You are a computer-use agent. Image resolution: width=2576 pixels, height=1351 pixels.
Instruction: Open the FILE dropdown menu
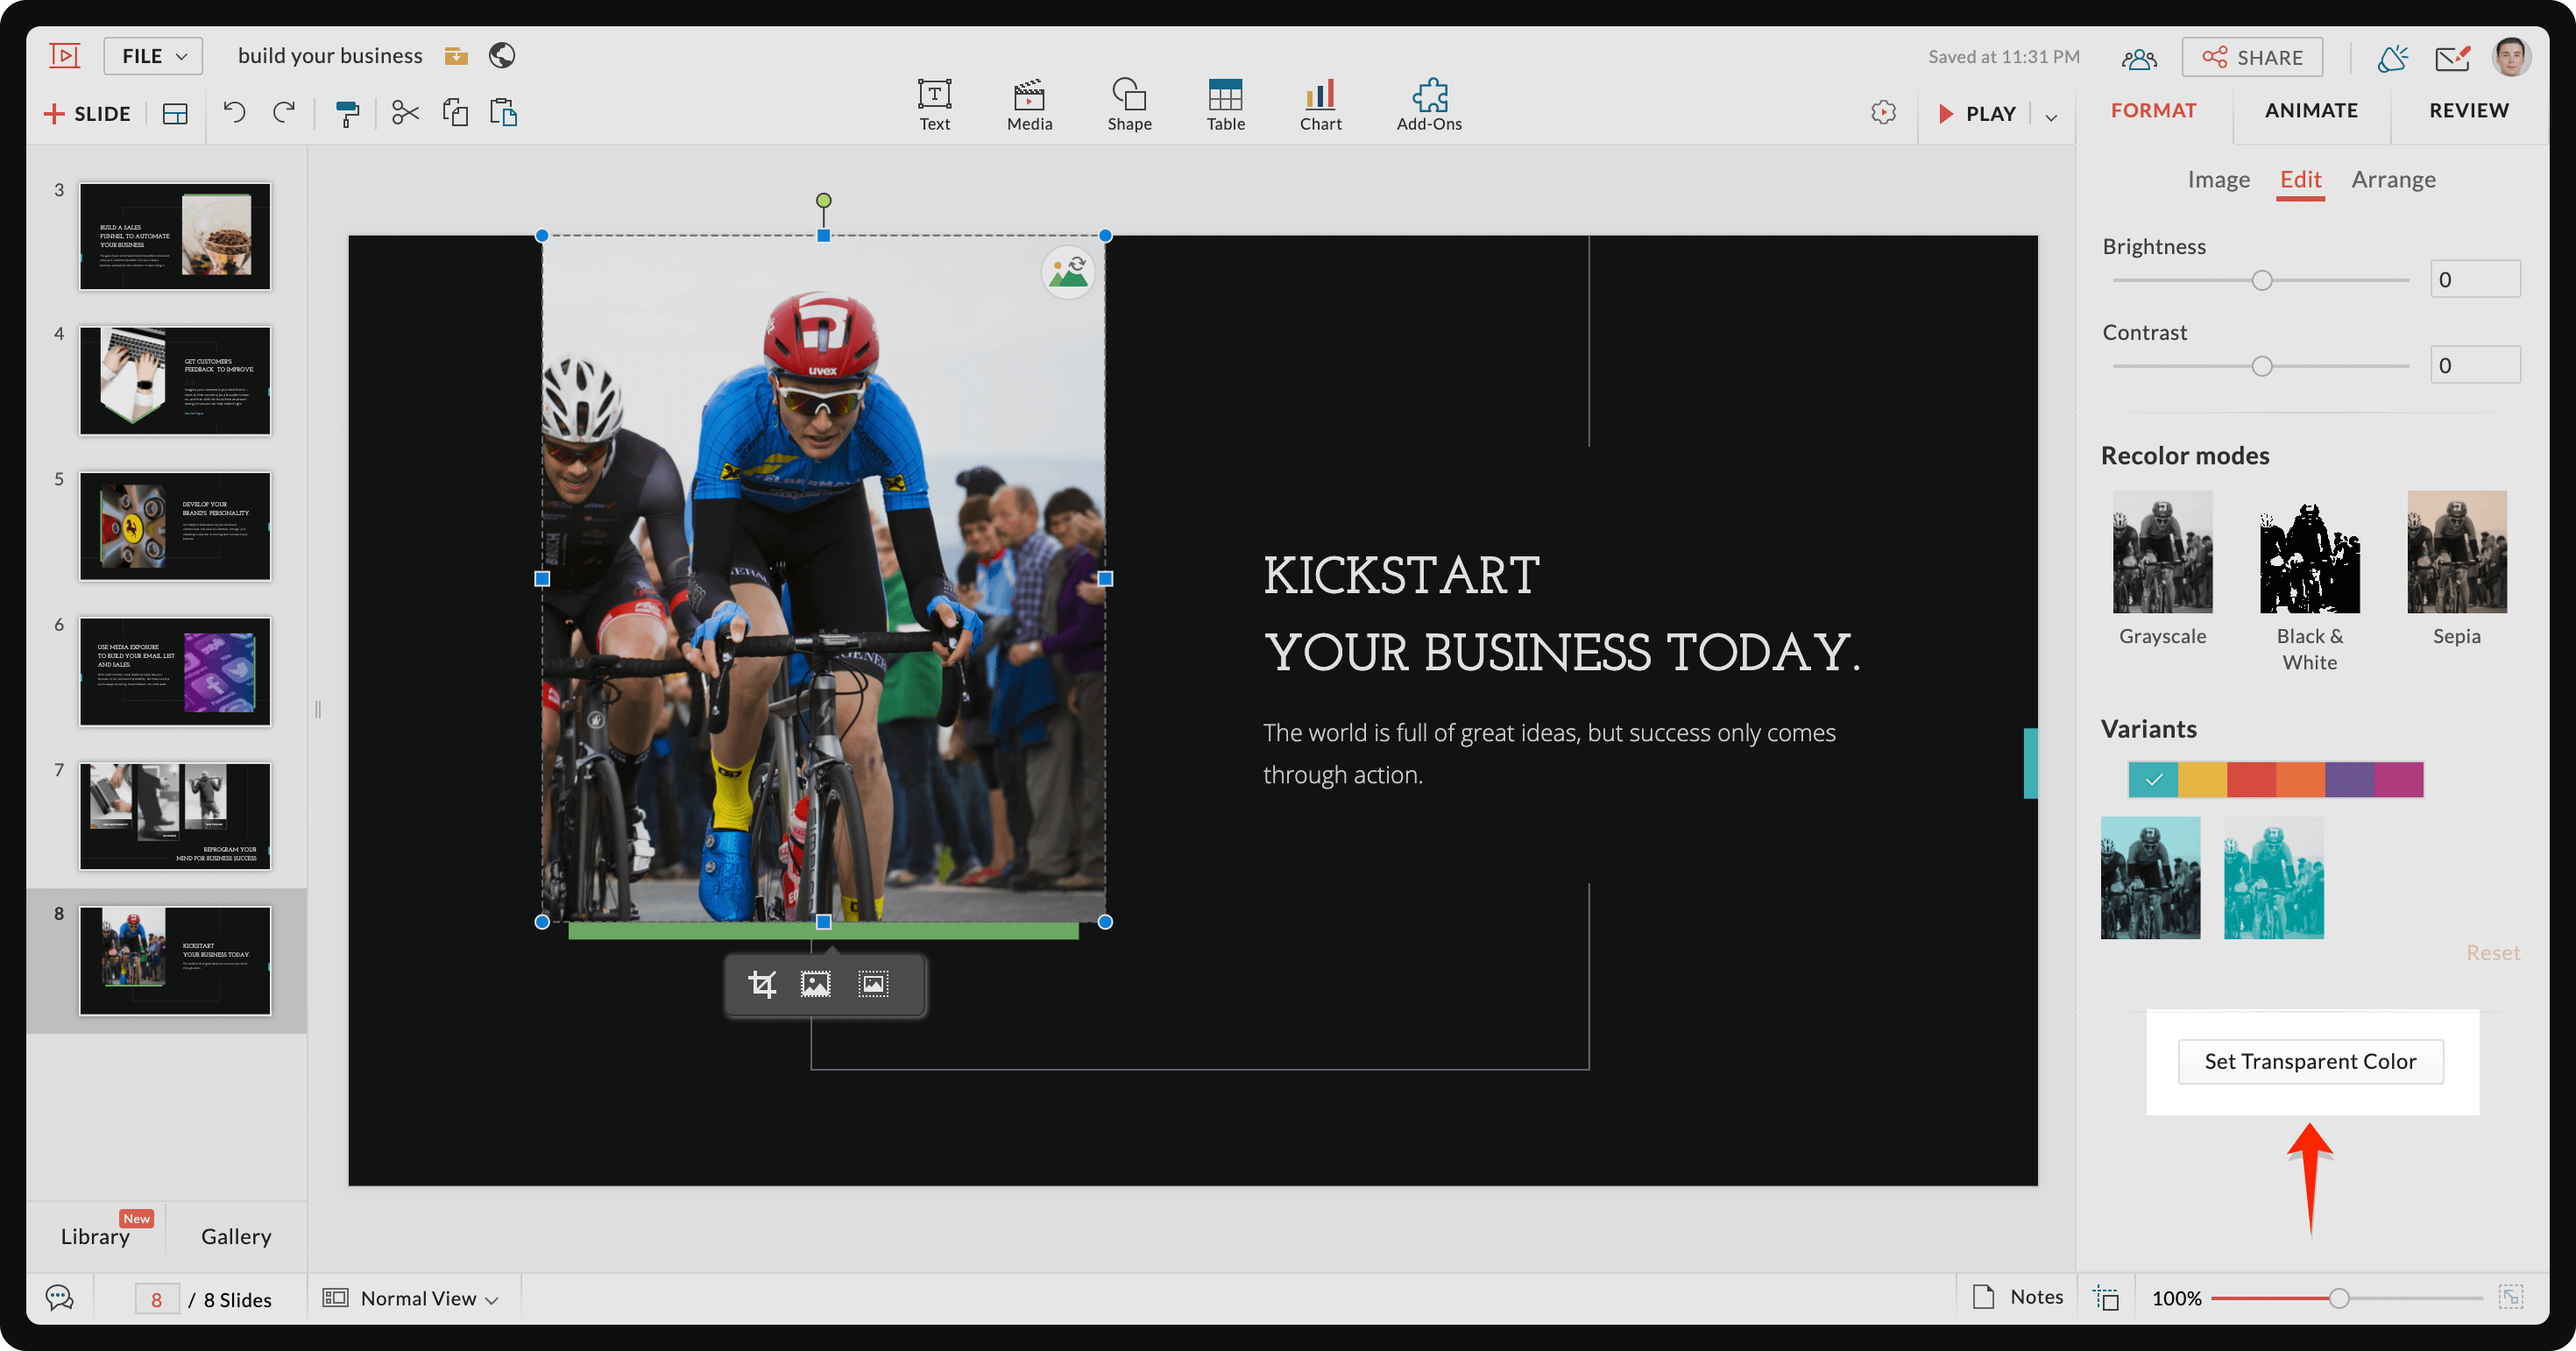pos(153,56)
